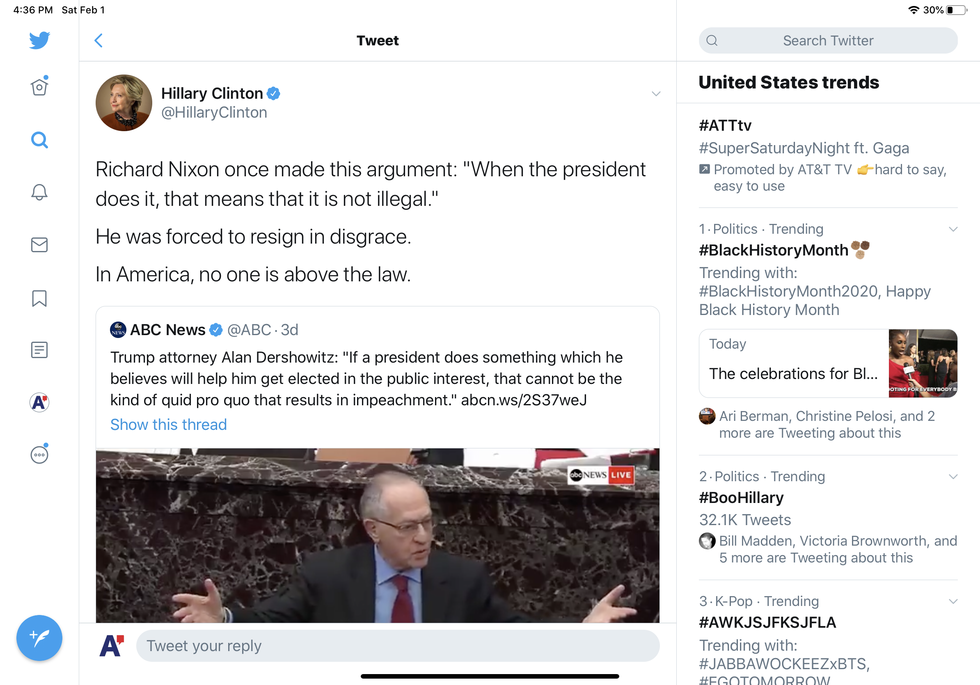Expand options for #BlackHistoryMonth trend
Viewport: 980px width, 685px height.
tap(953, 229)
